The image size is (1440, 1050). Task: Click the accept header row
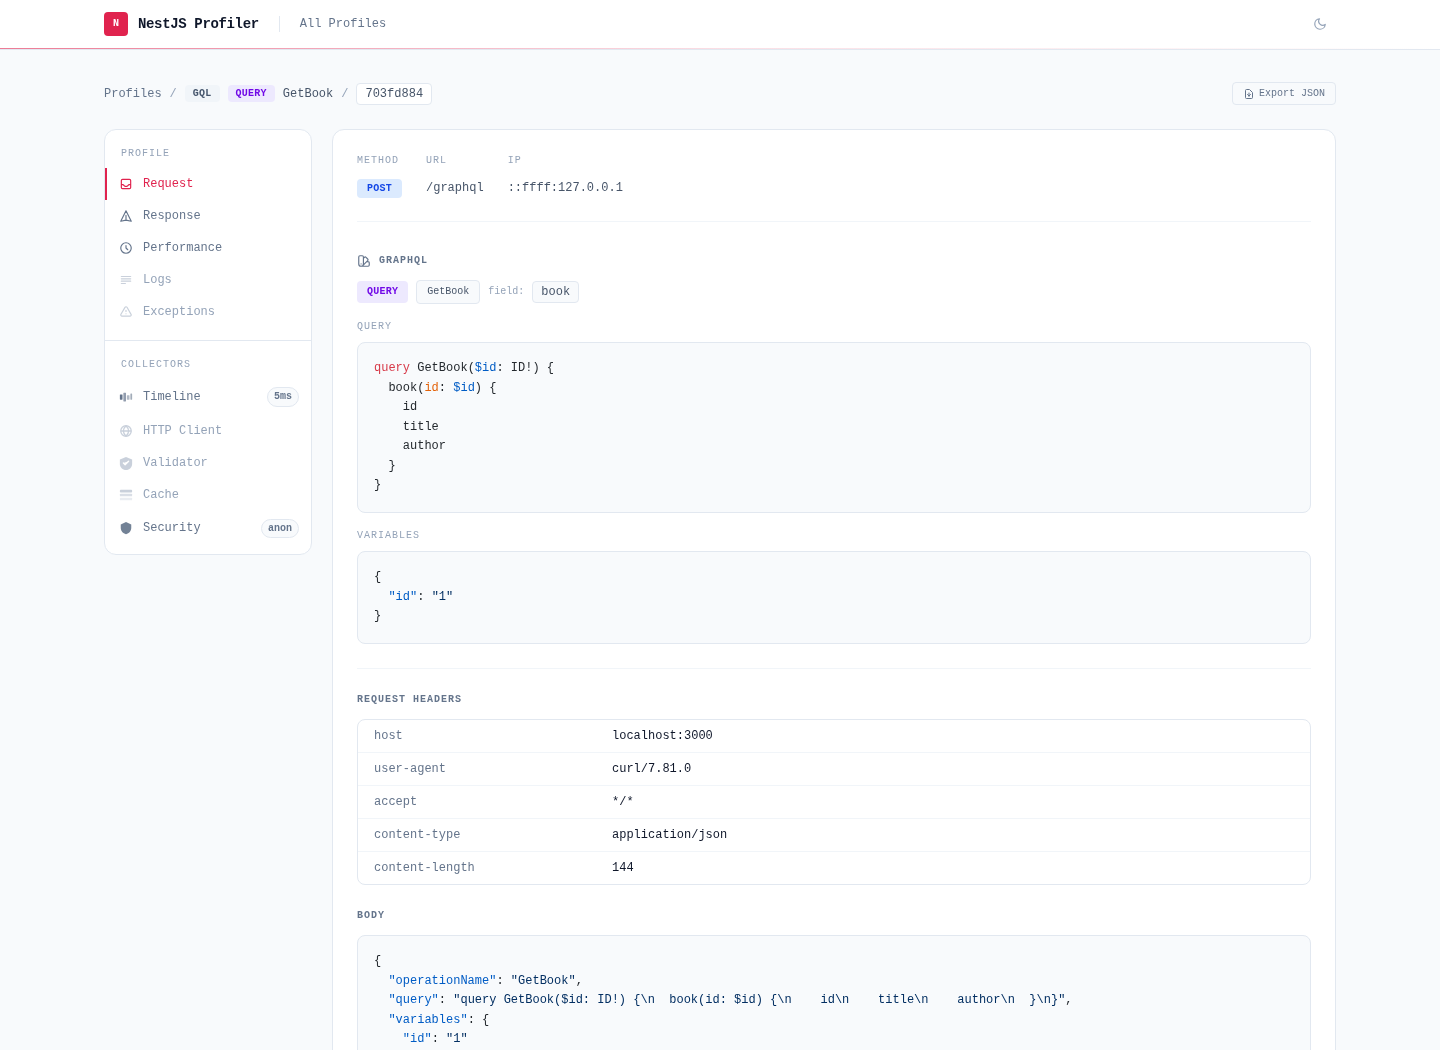pos(834,802)
